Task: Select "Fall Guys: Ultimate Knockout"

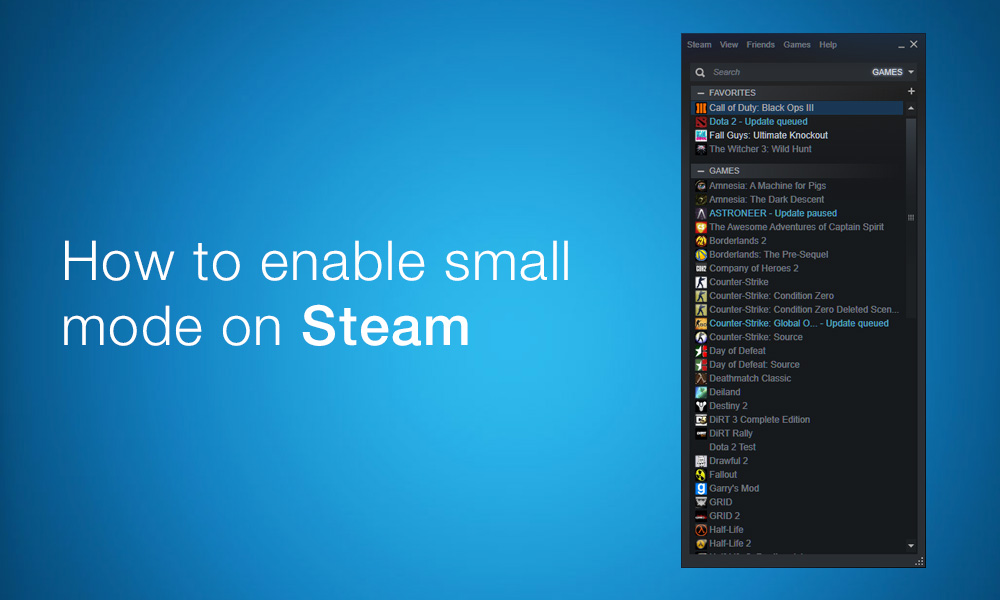Action: click(768, 135)
